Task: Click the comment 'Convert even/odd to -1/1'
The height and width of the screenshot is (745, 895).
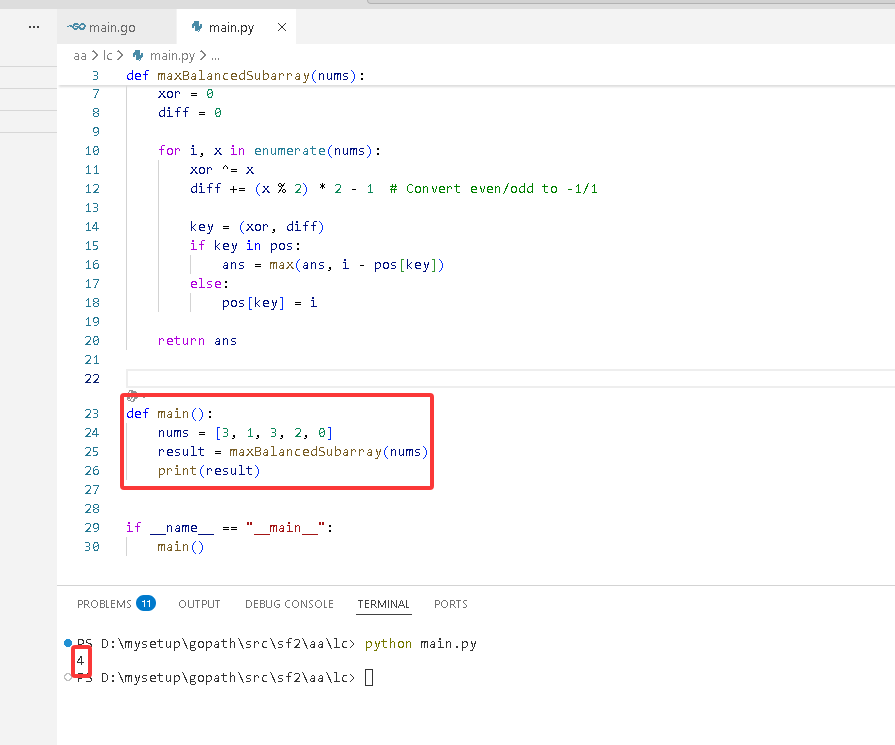Action: 493,188
